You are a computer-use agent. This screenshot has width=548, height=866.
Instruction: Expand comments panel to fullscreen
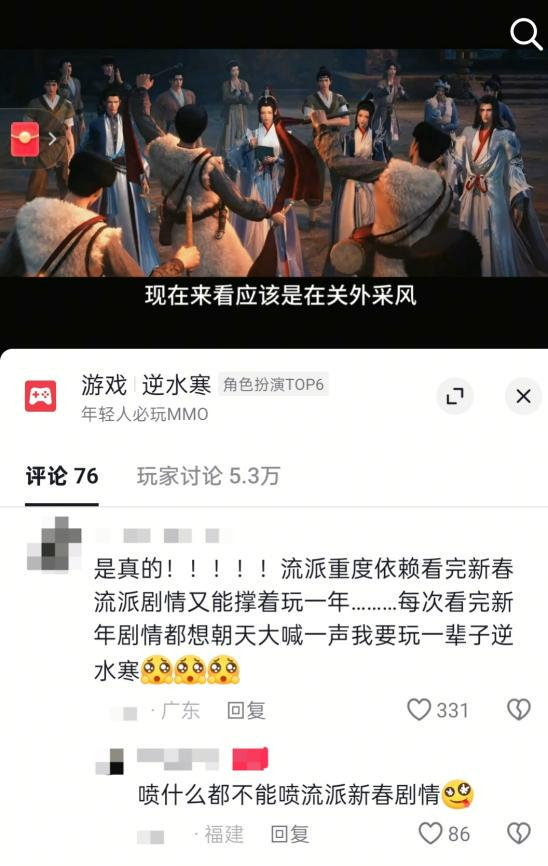click(455, 396)
